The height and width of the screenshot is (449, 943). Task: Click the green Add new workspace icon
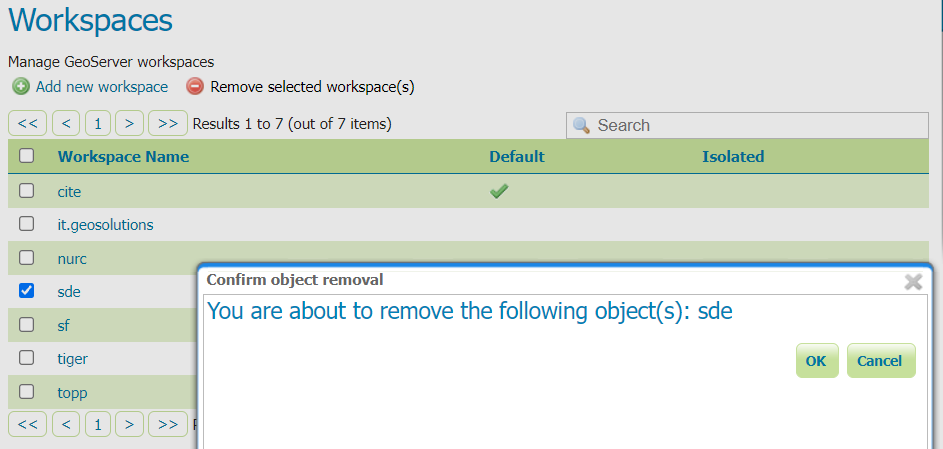point(20,87)
